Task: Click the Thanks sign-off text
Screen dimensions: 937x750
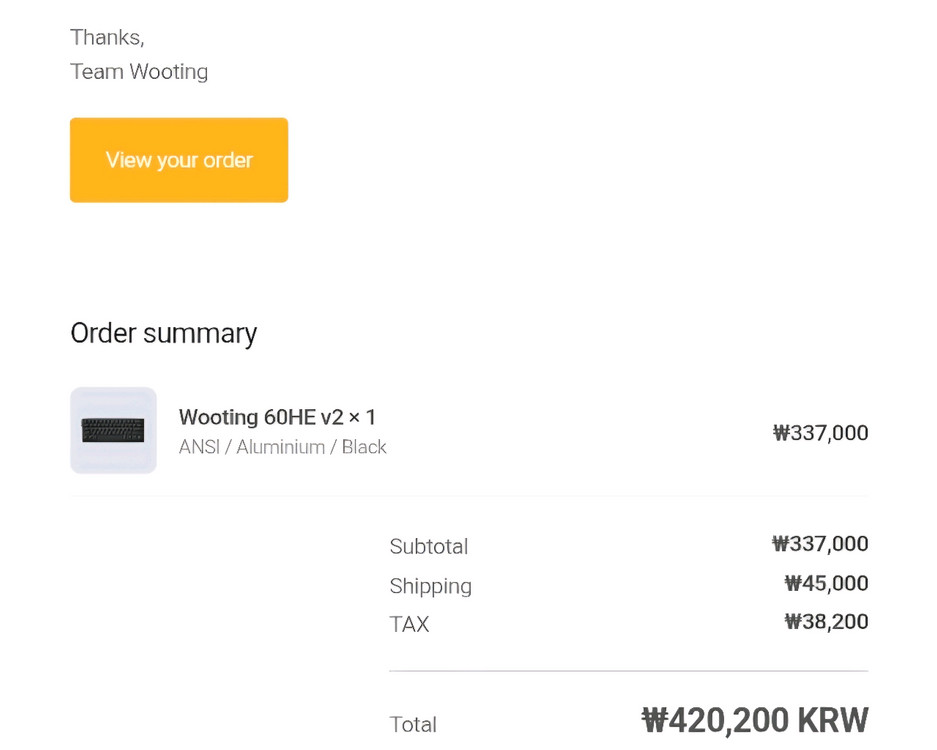Action: pos(107,37)
